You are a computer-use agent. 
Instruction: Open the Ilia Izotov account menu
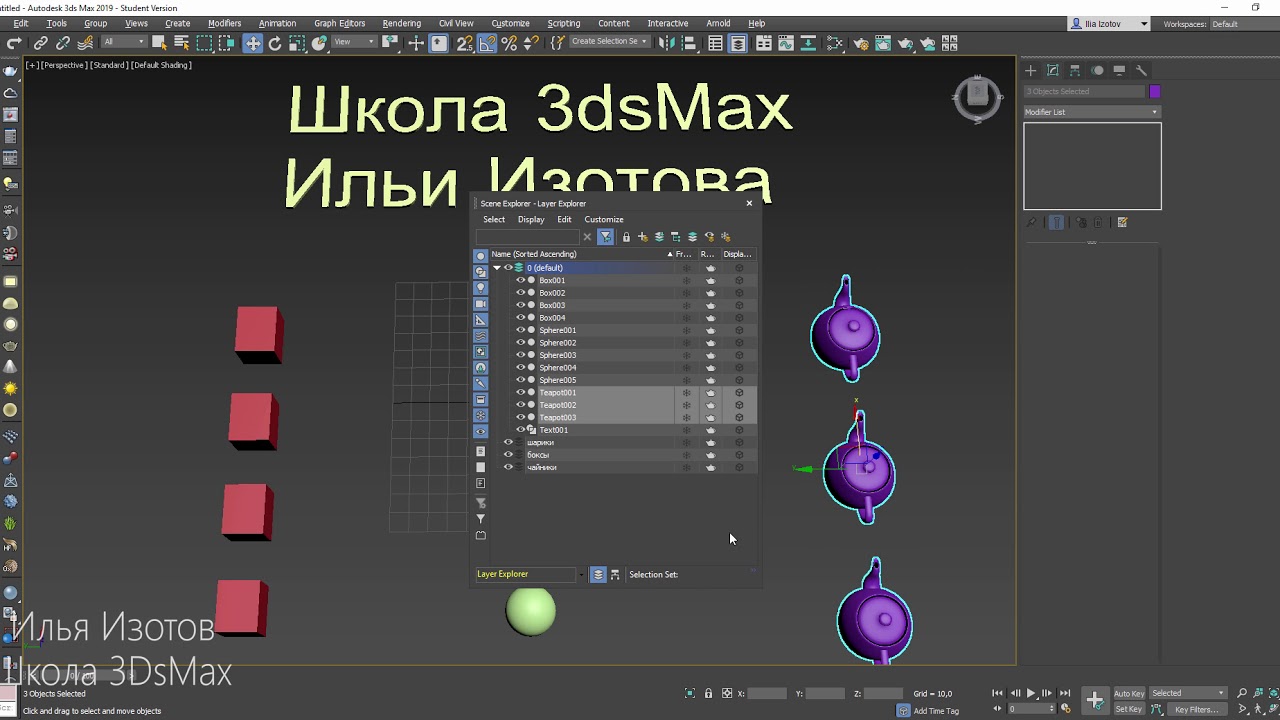pyautogui.click(x=1111, y=23)
